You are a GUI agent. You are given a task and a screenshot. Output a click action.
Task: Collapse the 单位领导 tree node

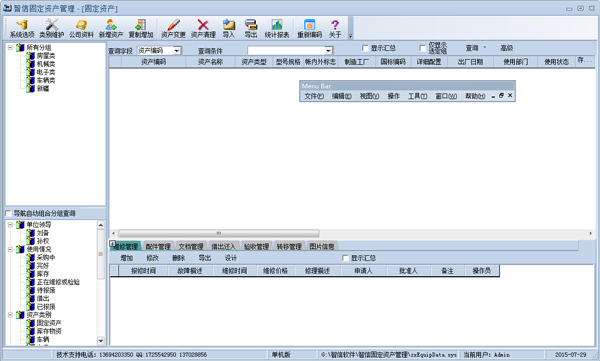point(10,225)
